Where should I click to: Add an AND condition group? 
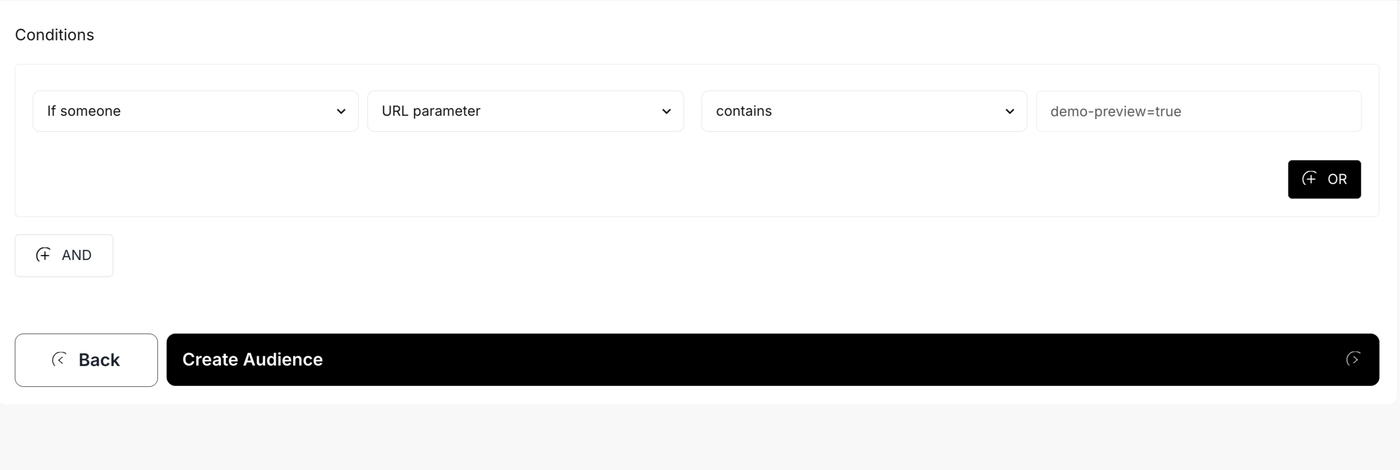64,255
